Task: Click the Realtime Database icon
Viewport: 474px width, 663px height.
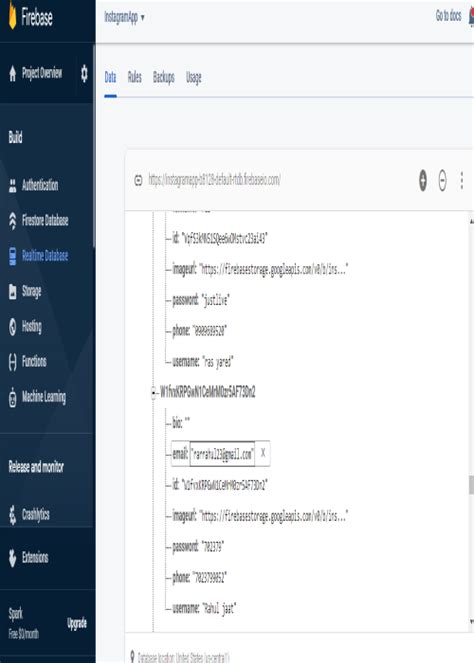Action: pyautogui.click(x=13, y=256)
